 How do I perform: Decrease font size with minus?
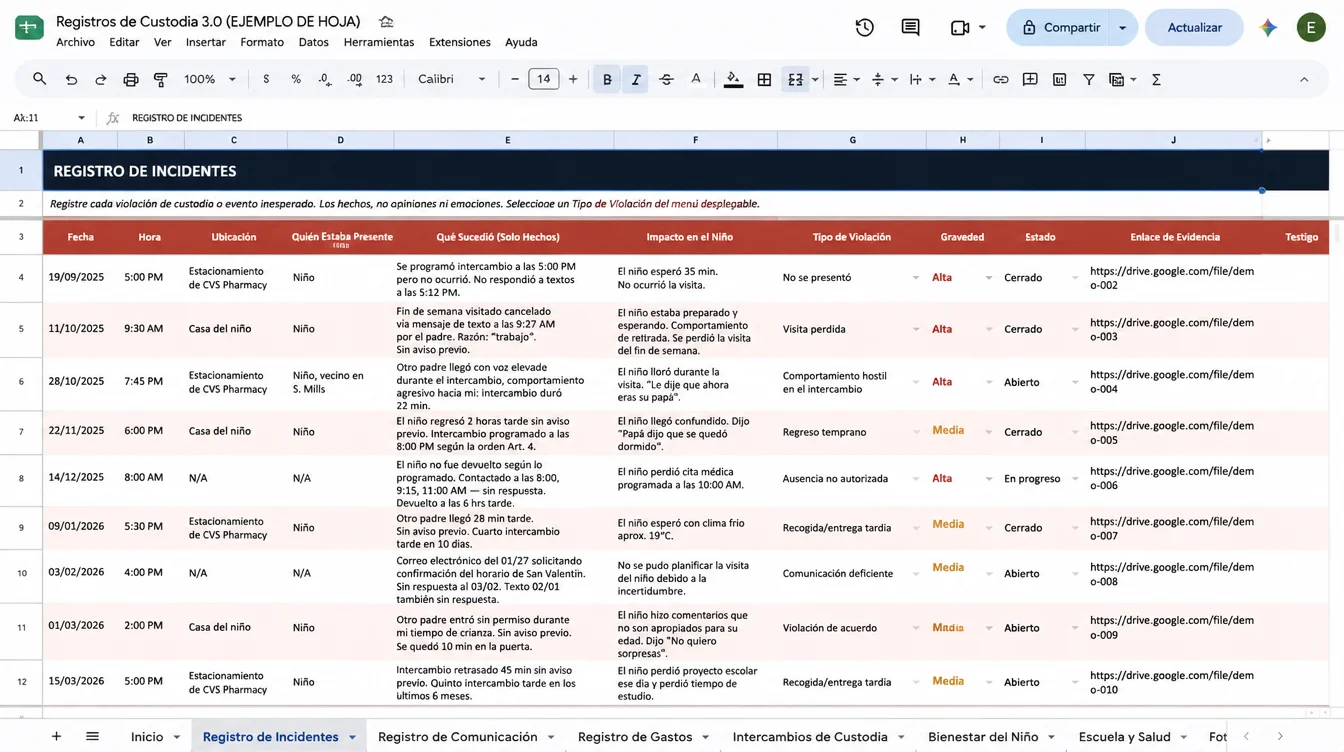coord(515,79)
